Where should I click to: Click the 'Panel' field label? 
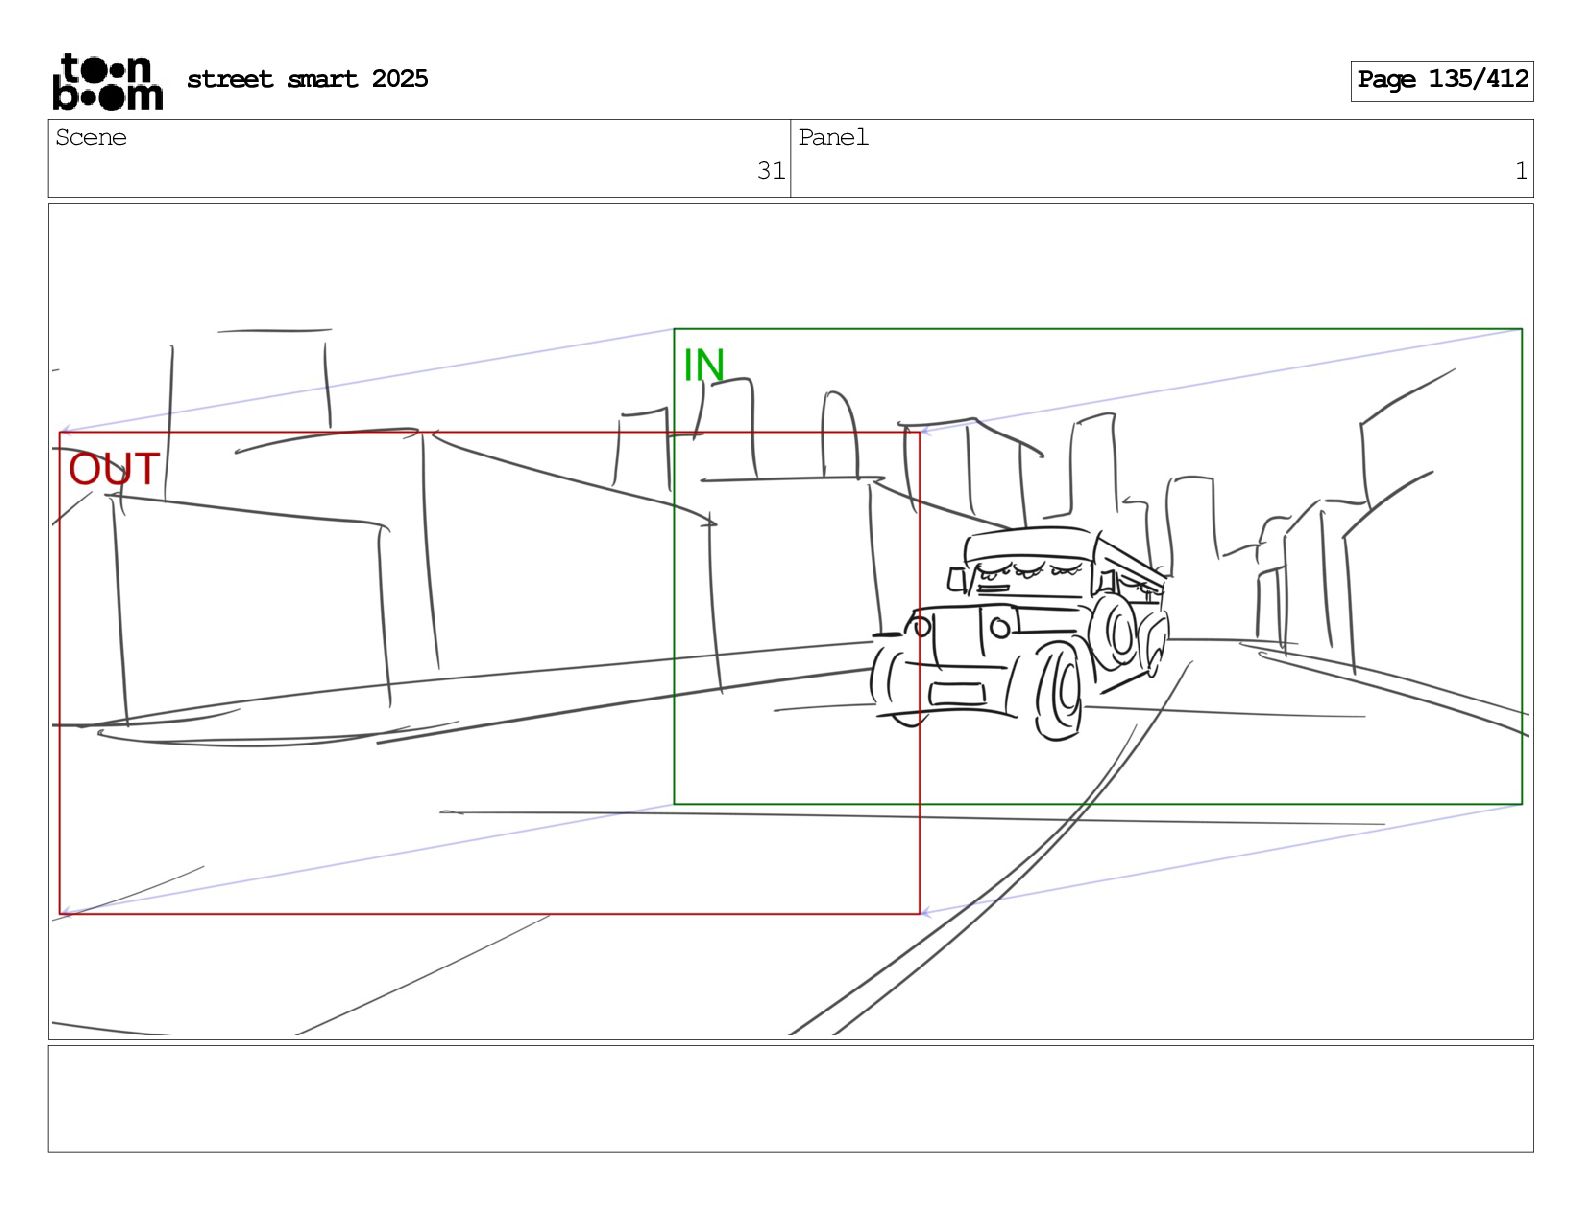click(833, 138)
